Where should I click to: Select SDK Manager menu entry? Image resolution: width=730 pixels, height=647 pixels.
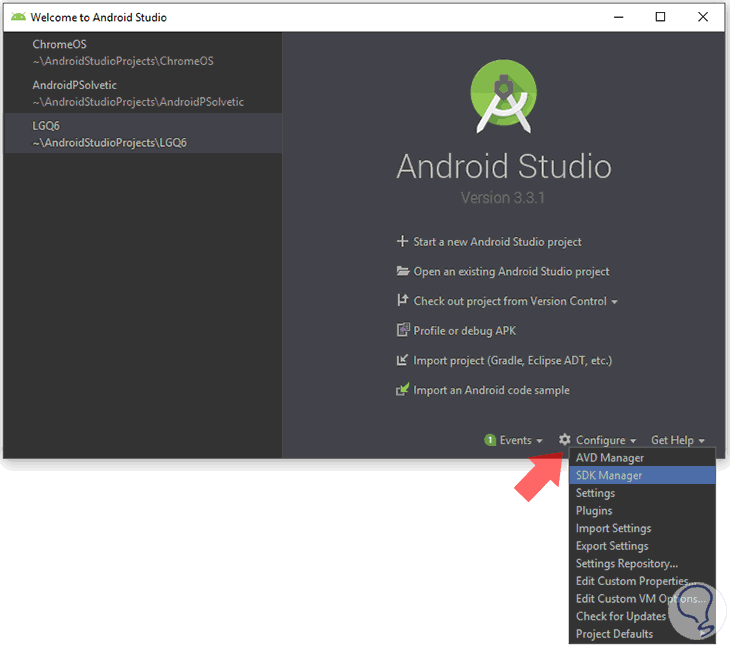coord(642,475)
